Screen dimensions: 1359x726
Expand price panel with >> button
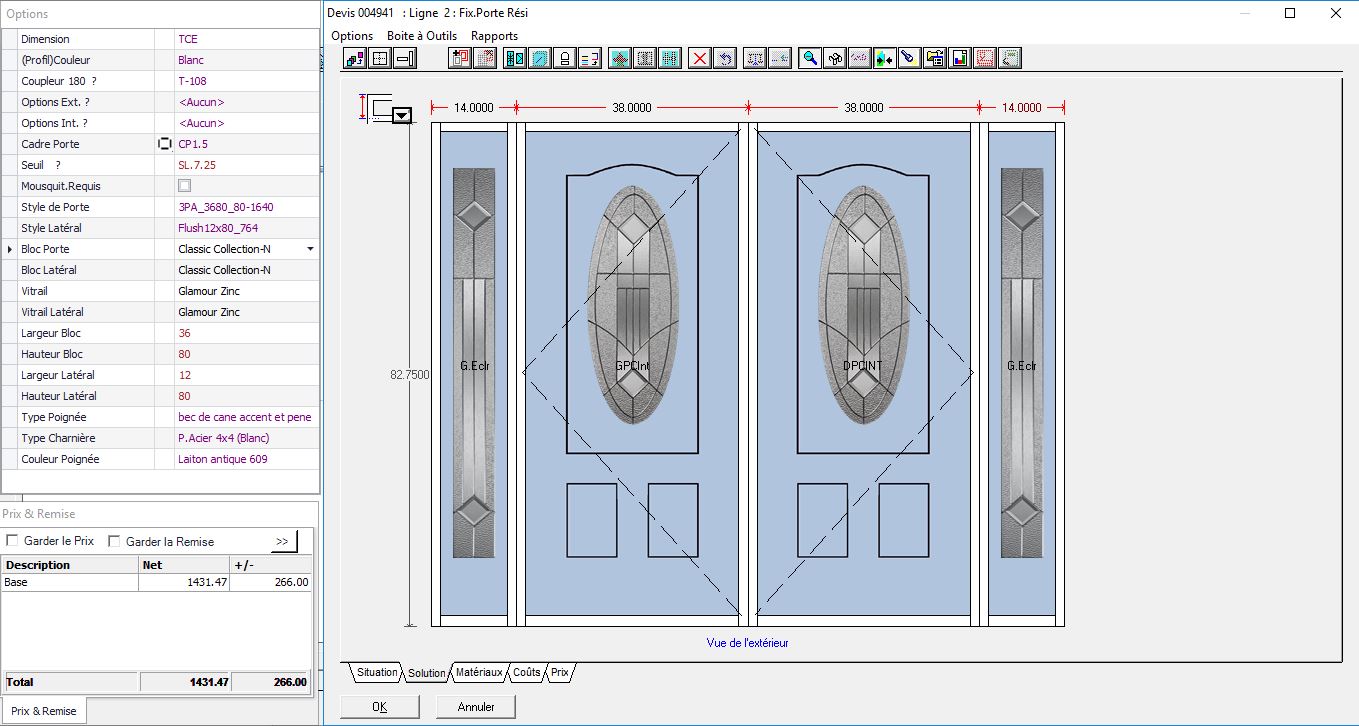tap(283, 541)
